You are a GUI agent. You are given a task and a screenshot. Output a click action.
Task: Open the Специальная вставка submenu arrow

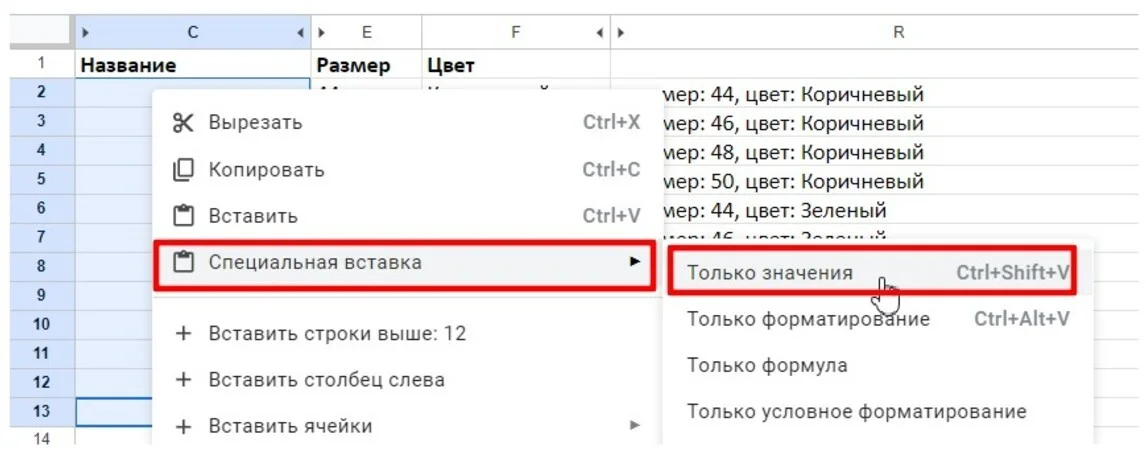(x=635, y=261)
